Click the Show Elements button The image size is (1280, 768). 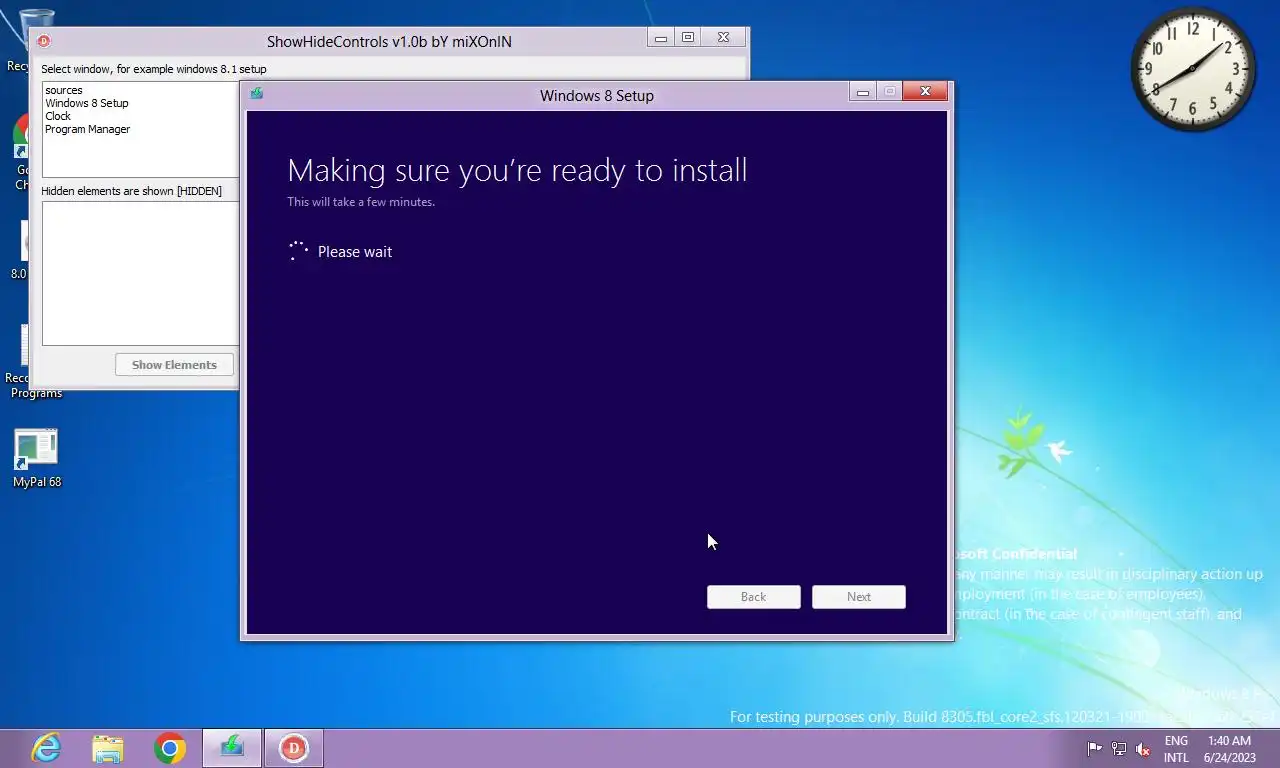[174, 365]
